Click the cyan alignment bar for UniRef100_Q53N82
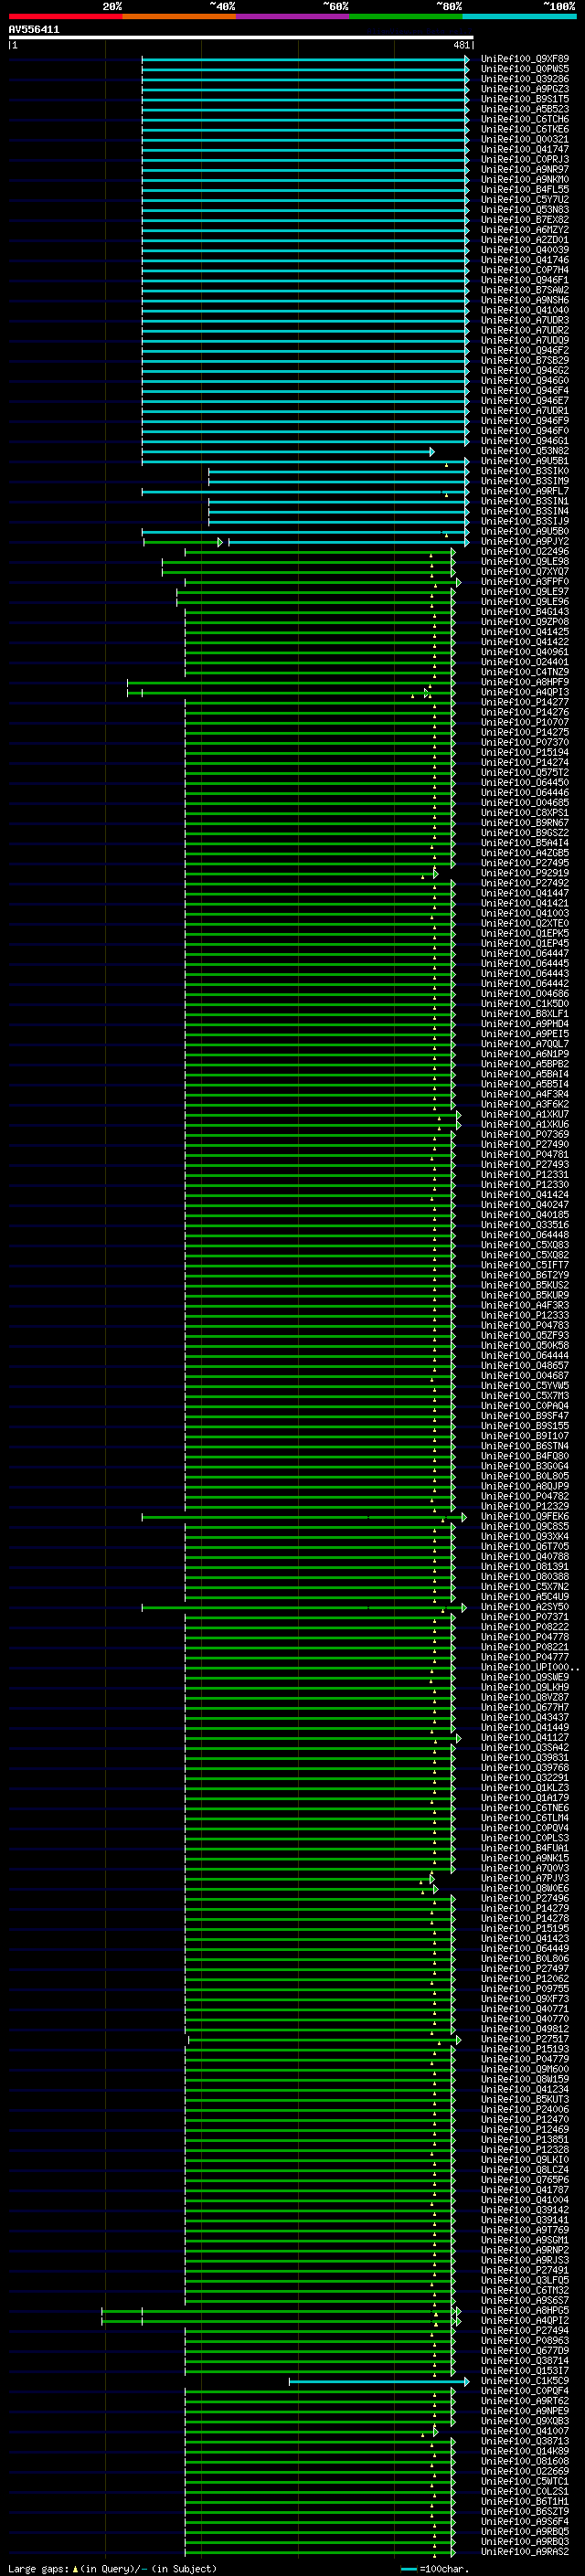Screen dimensions: 585x2576 (288, 452)
